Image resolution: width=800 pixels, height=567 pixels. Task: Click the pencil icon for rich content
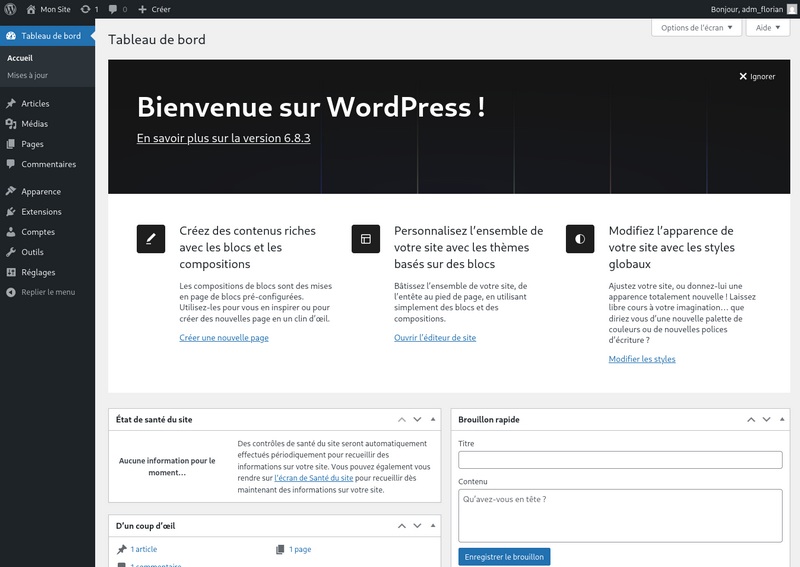[x=151, y=239]
